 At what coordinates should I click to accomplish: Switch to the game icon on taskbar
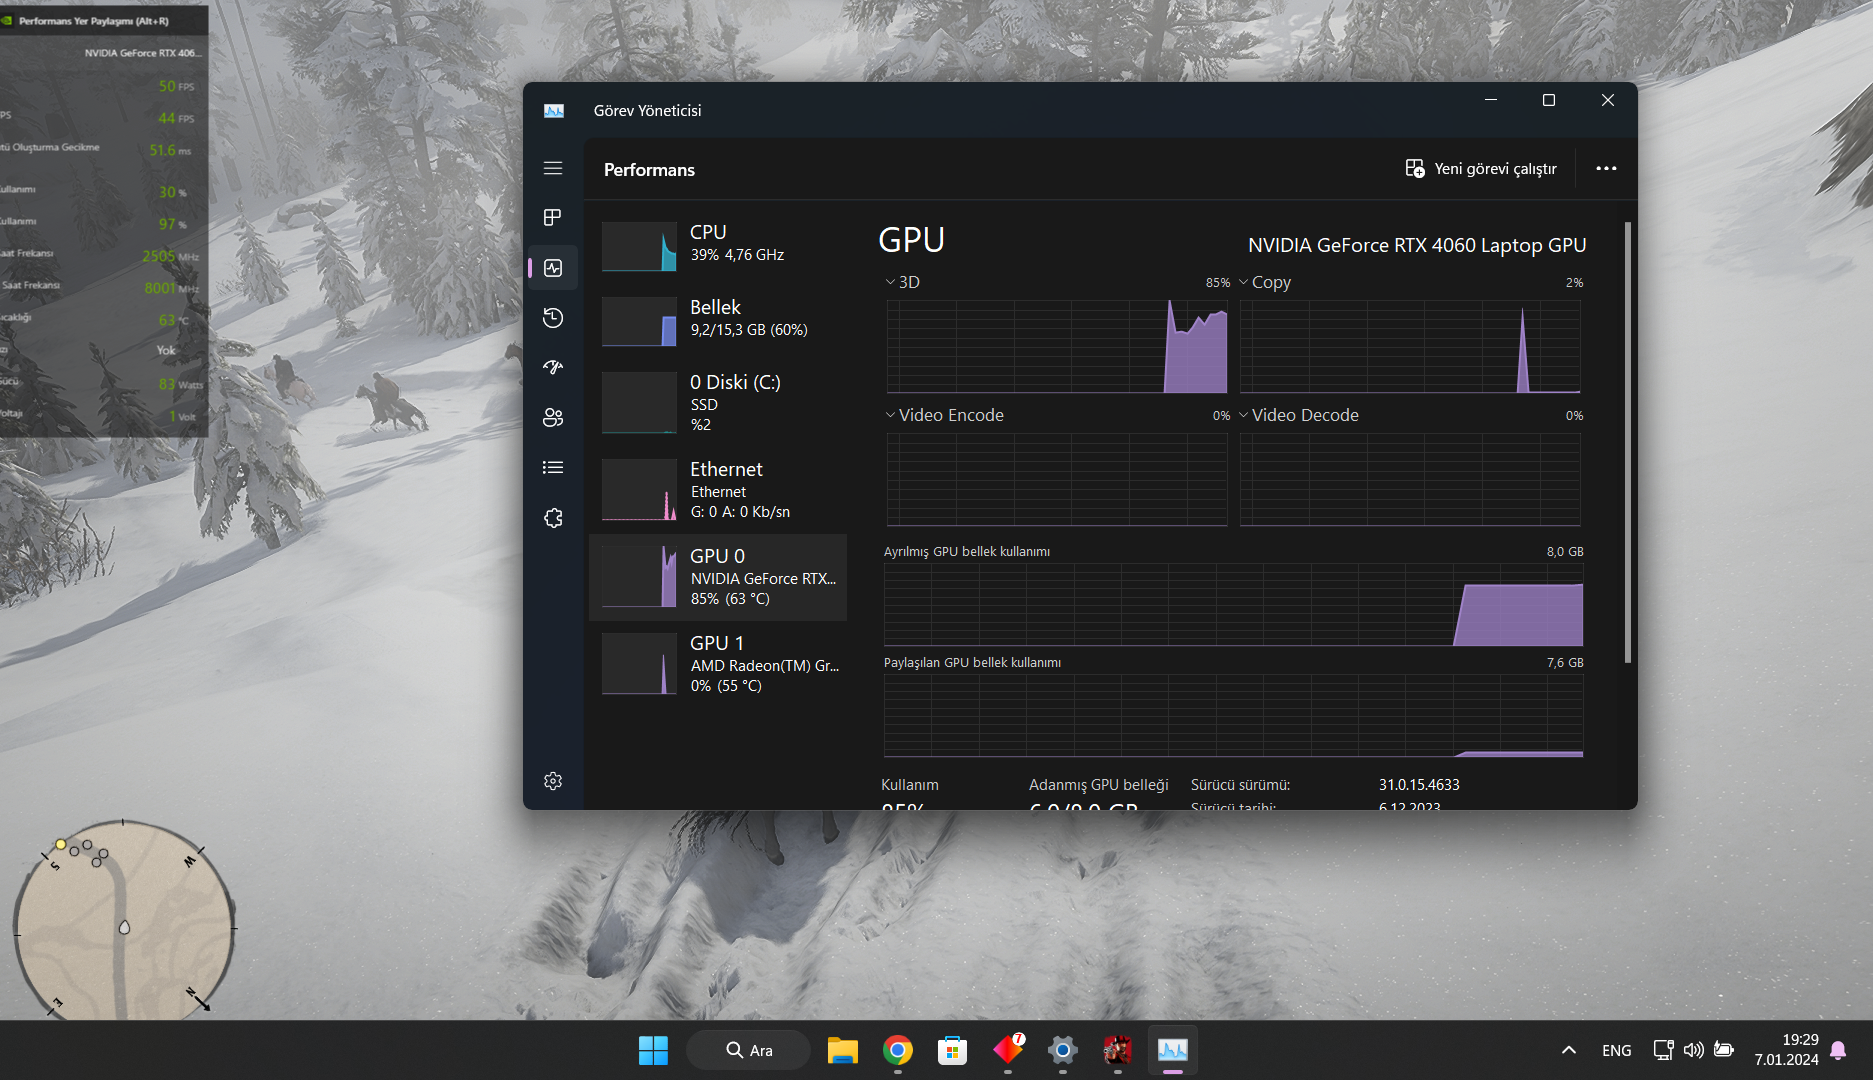1117,1050
